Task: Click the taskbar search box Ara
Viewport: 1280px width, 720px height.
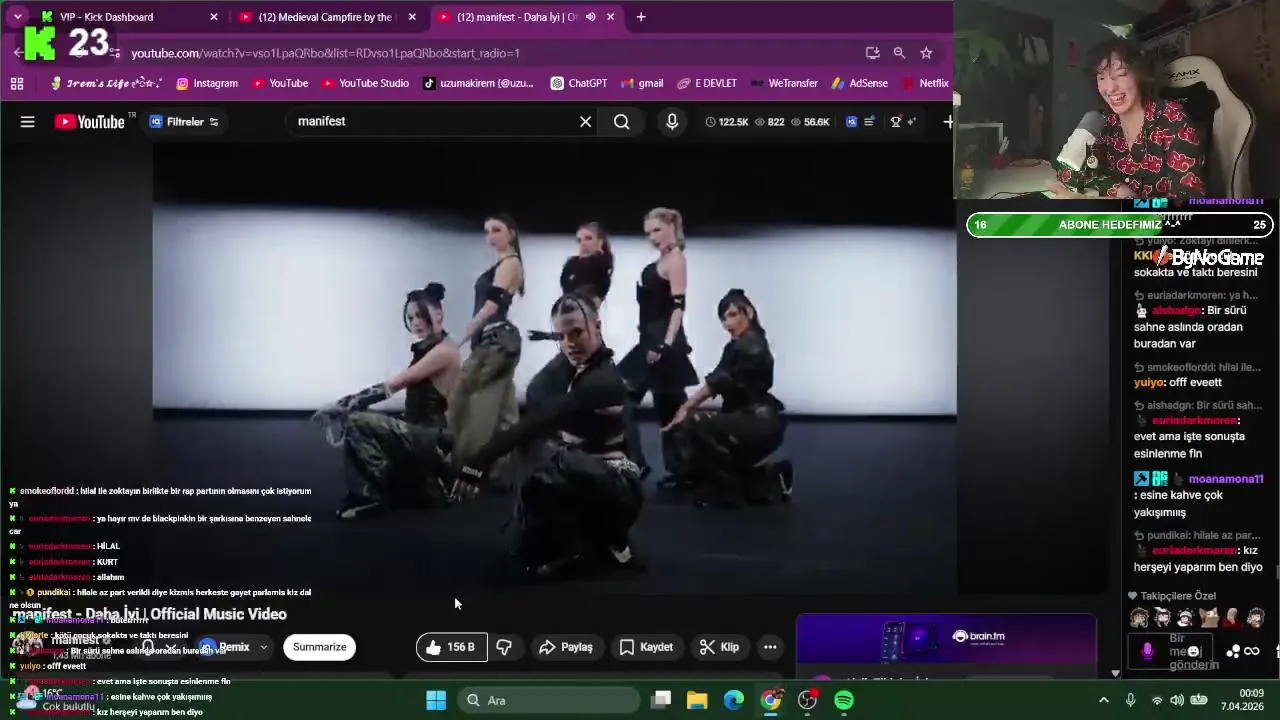Action: tap(549, 701)
